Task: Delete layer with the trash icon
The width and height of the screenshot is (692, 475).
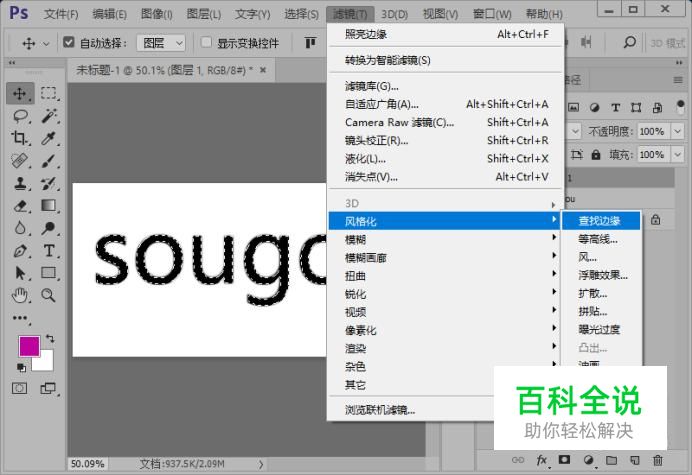Action: tap(658, 460)
